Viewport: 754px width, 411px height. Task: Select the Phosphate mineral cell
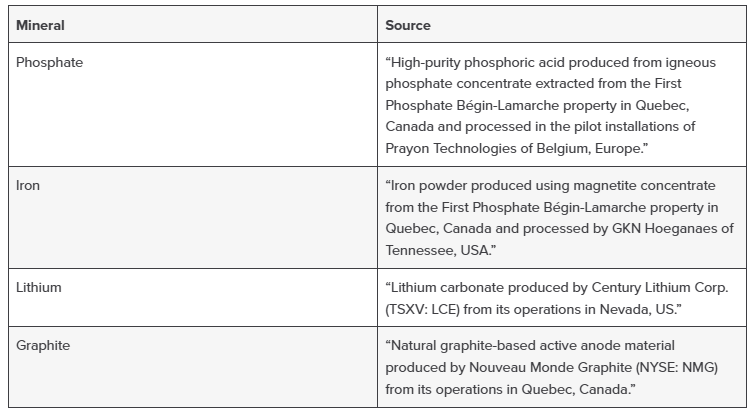[50, 62]
